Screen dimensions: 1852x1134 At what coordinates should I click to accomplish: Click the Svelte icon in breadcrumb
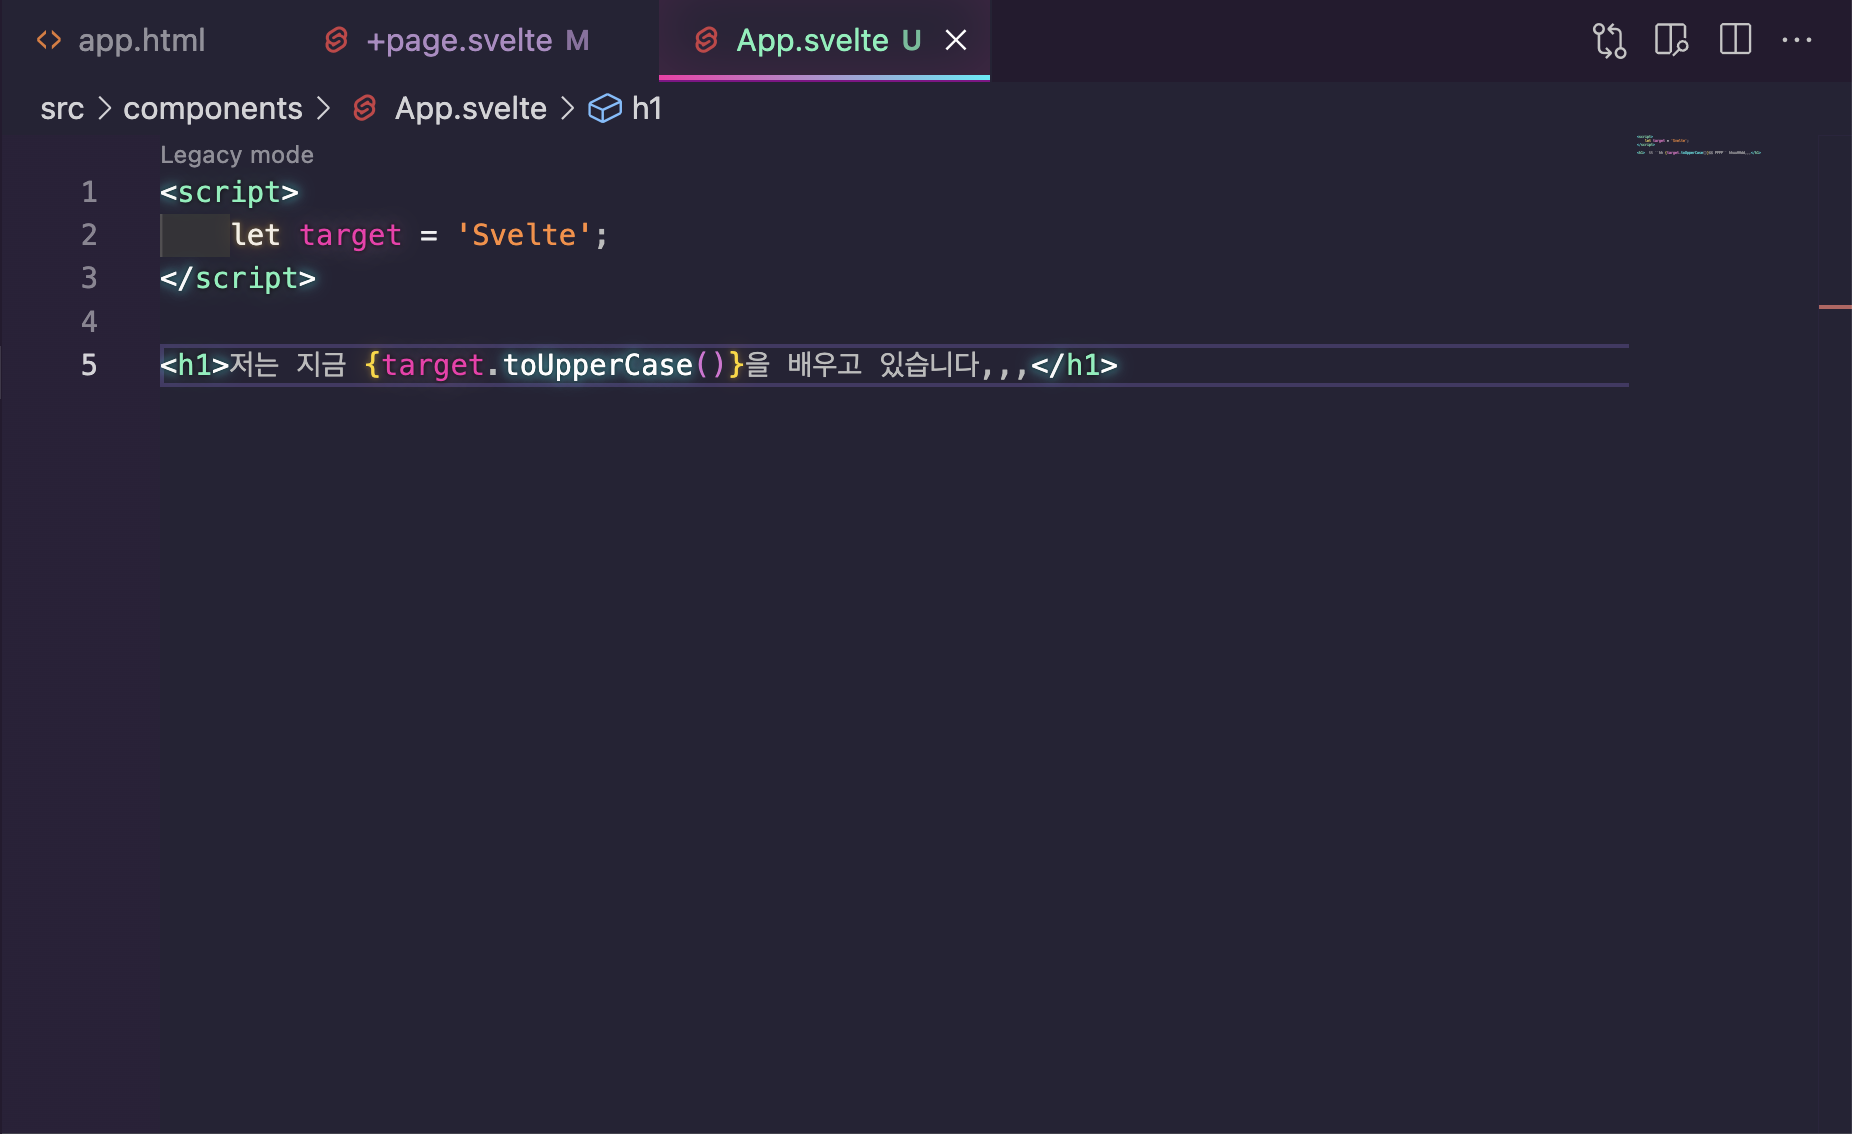pyautogui.click(x=365, y=108)
